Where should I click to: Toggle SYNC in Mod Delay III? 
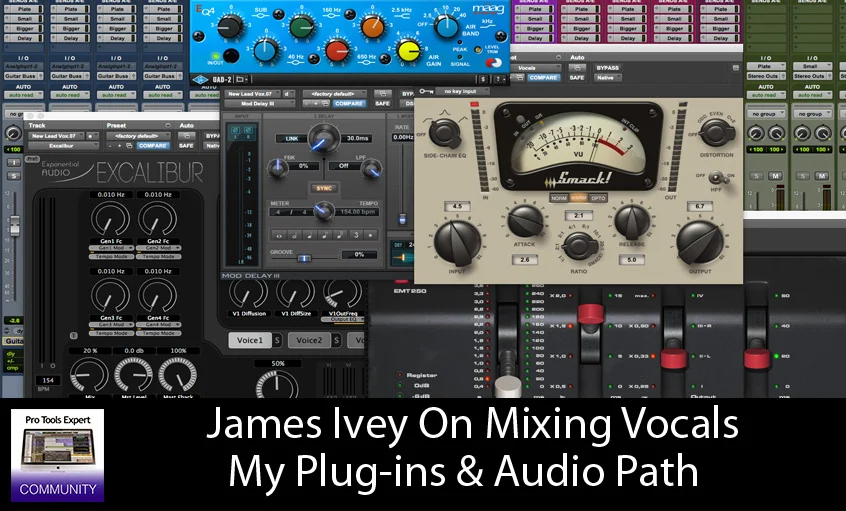point(324,188)
